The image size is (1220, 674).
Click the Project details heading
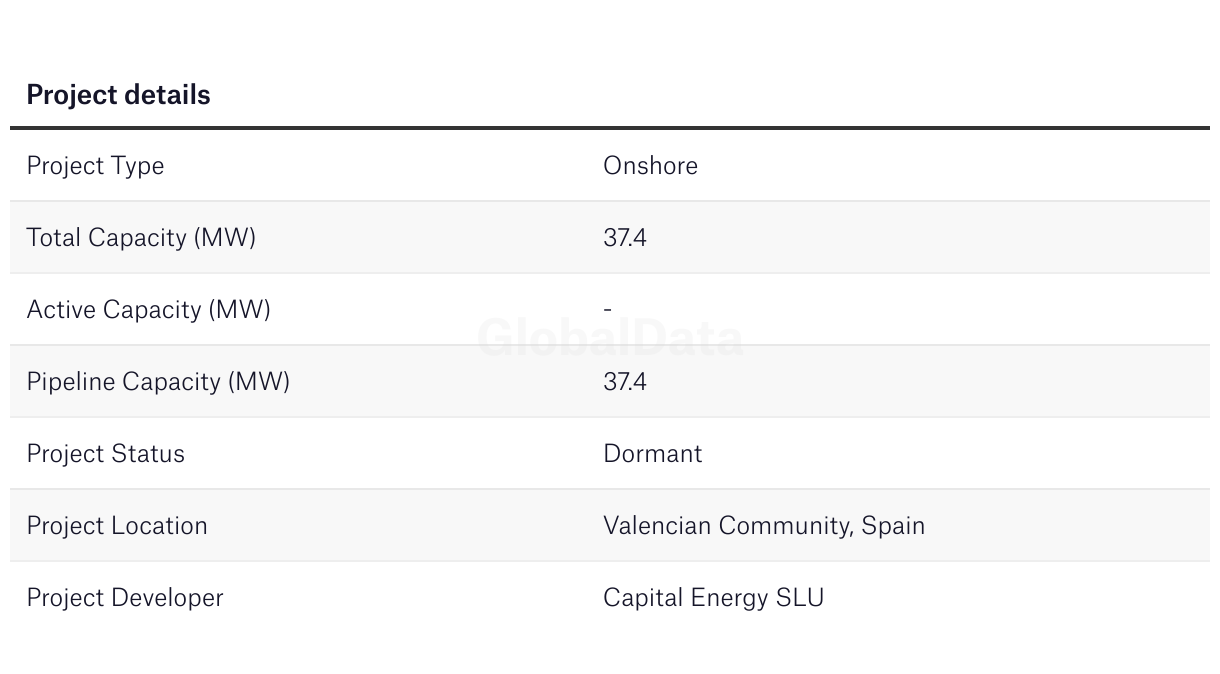point(118,95)
